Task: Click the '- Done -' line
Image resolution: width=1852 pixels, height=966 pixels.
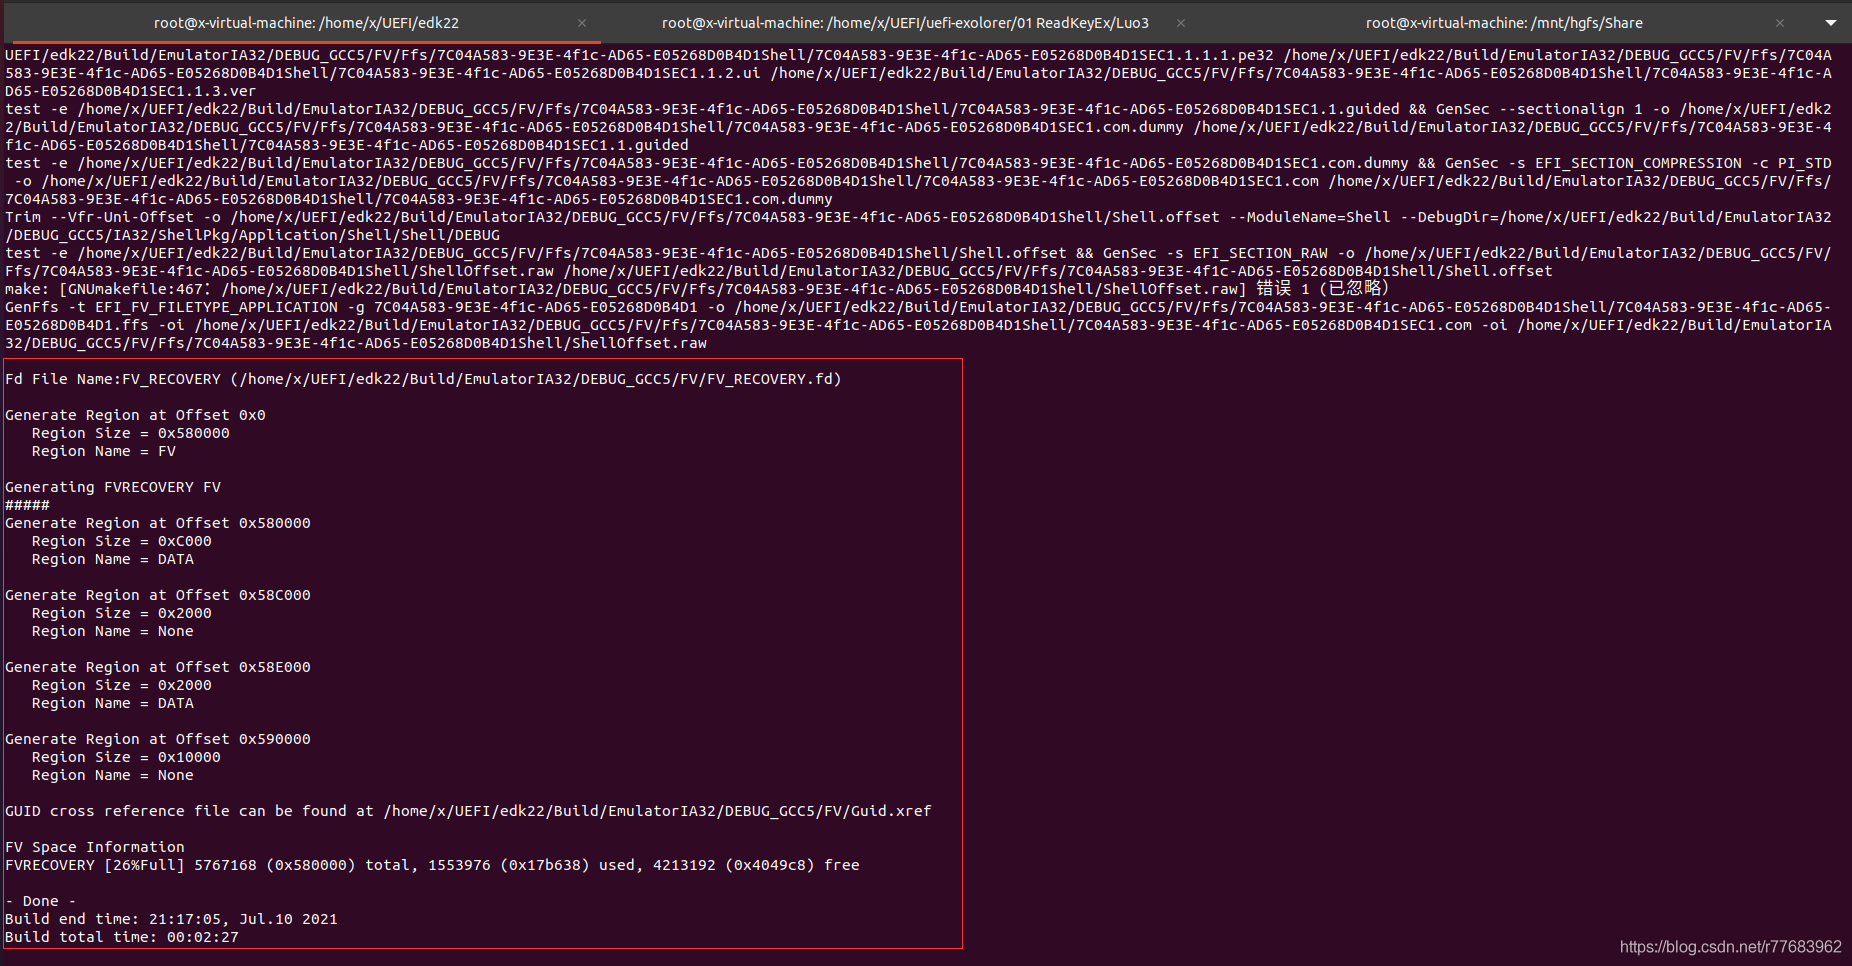Action: 41,901
